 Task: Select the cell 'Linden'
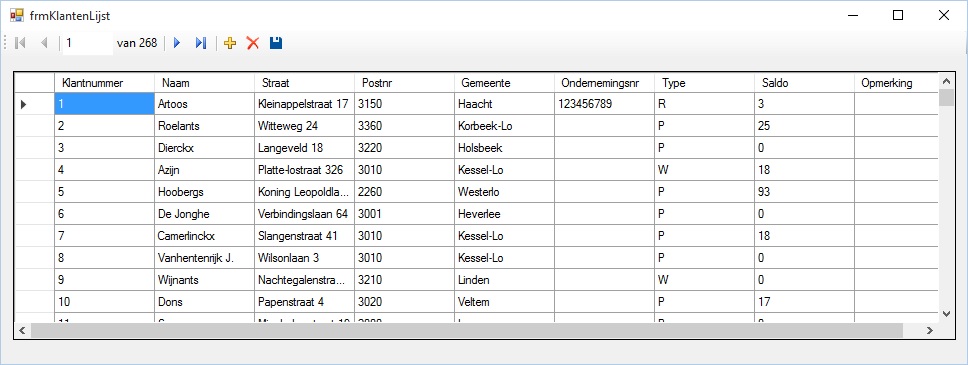click(x=504, y=280)
